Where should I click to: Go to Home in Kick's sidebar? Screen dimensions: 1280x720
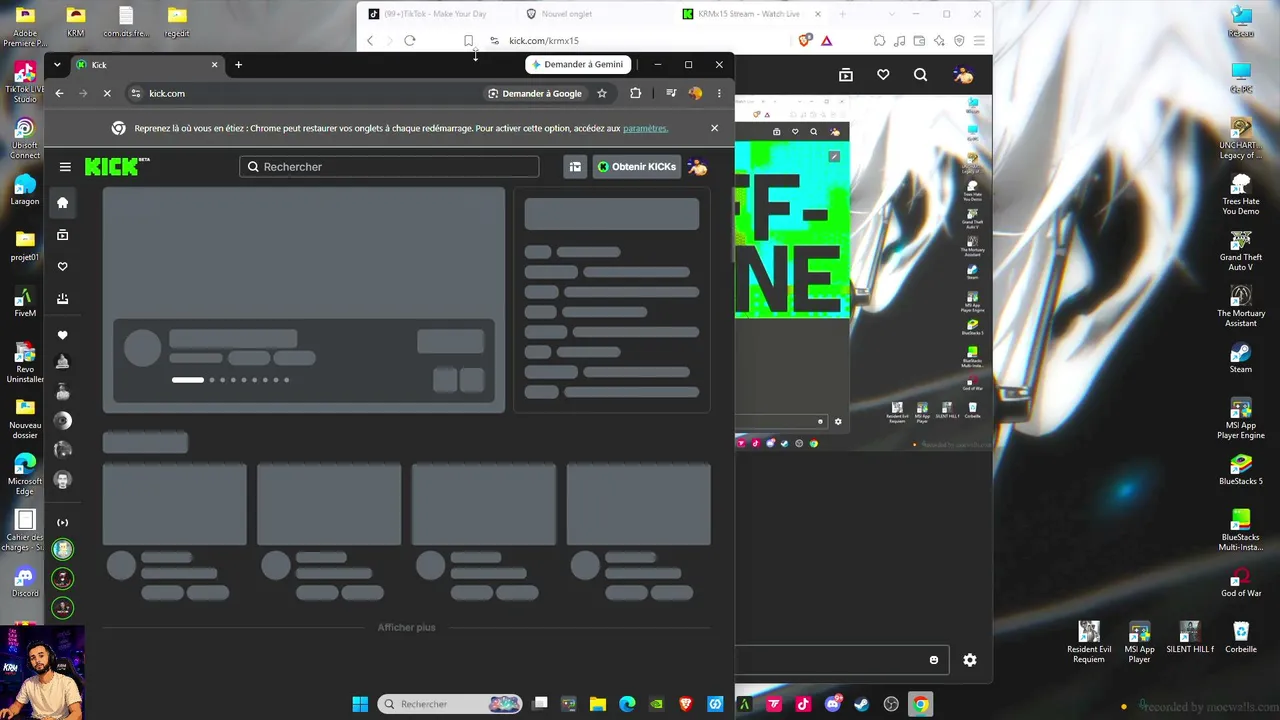pyautogui.click(x=62, y=203)
